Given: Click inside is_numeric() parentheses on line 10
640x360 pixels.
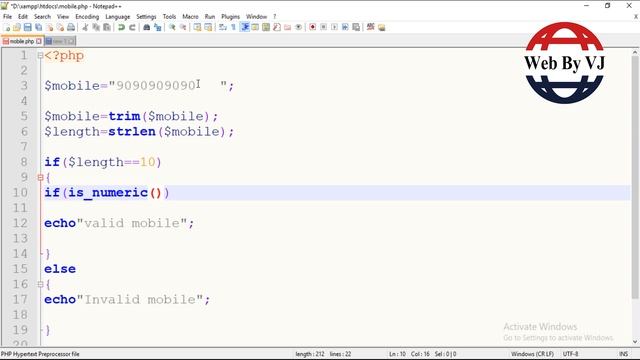Looking at the screenshot, I should click(x=156, y=193).
